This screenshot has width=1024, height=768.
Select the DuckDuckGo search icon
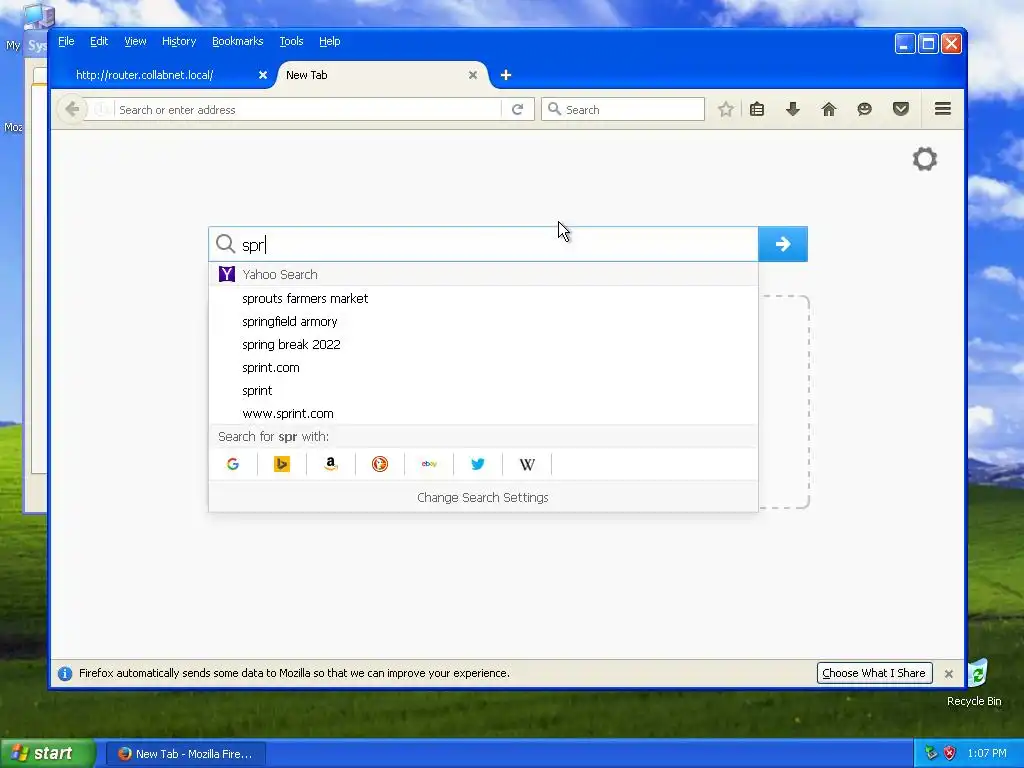[x=379, y=464]
